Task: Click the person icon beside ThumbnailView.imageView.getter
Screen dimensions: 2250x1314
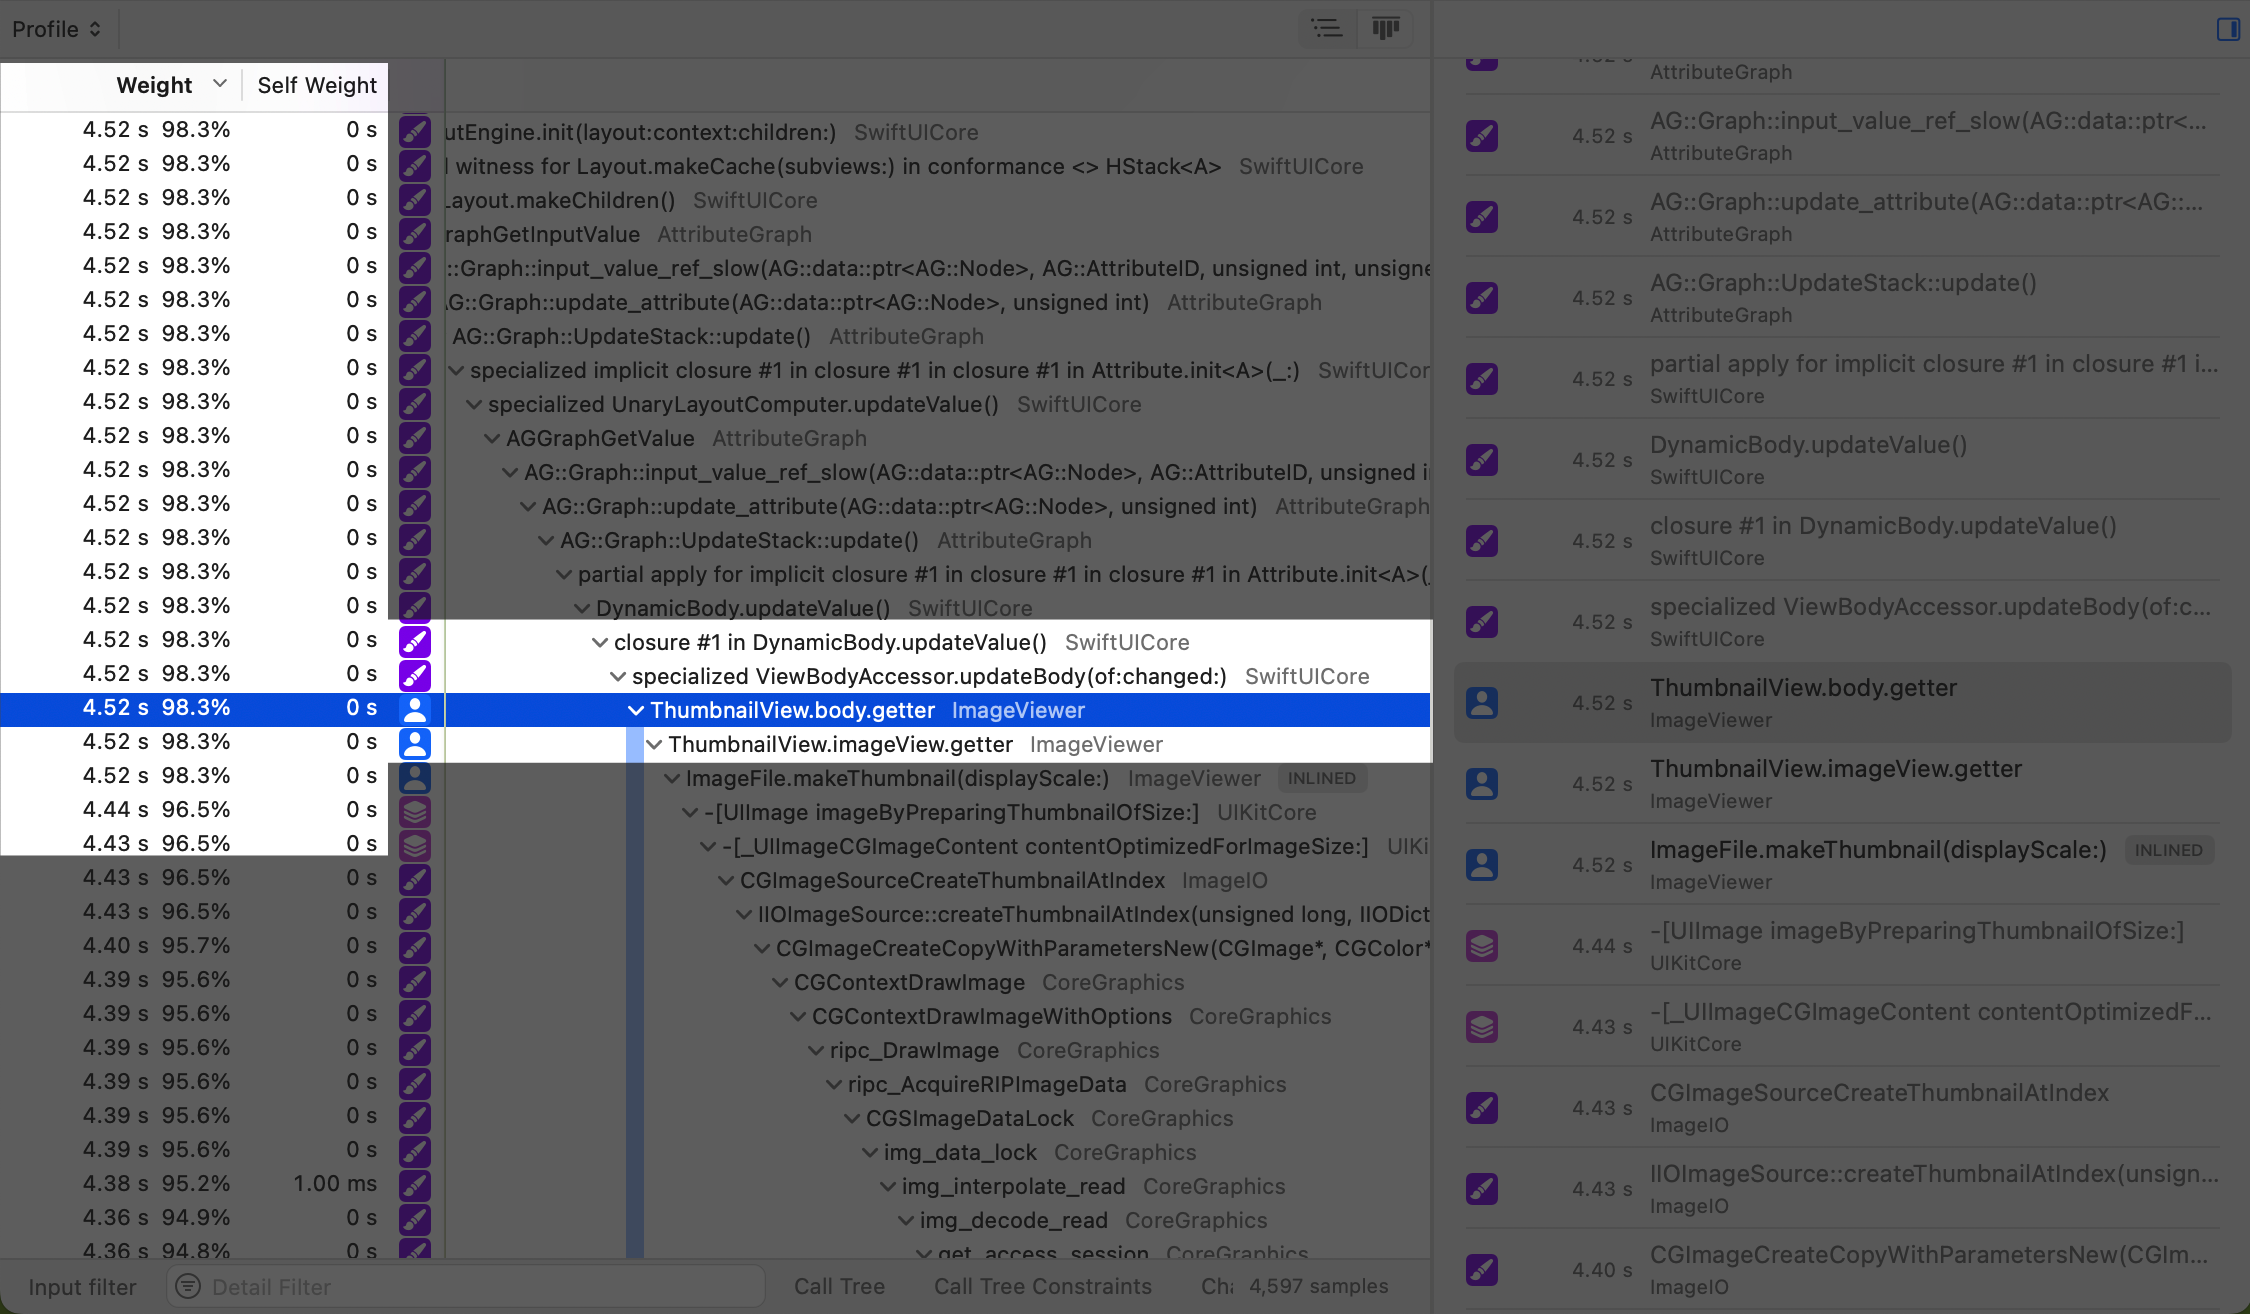Action: click(416, 743)
